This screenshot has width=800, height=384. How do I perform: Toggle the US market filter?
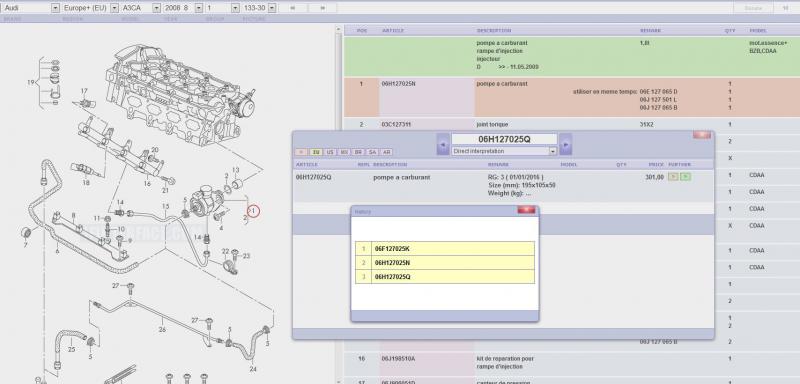330,152
